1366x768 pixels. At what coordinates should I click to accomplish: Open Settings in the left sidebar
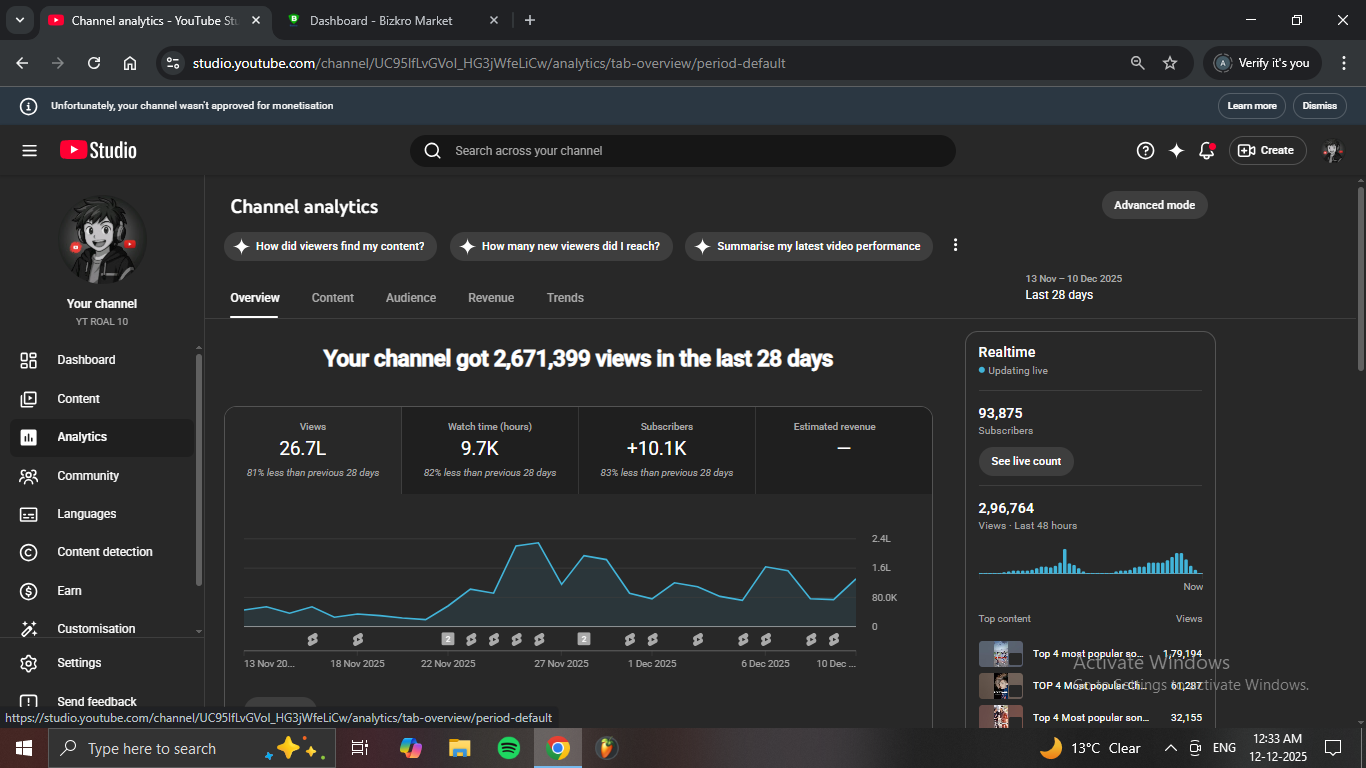click(x=79, y=663)
